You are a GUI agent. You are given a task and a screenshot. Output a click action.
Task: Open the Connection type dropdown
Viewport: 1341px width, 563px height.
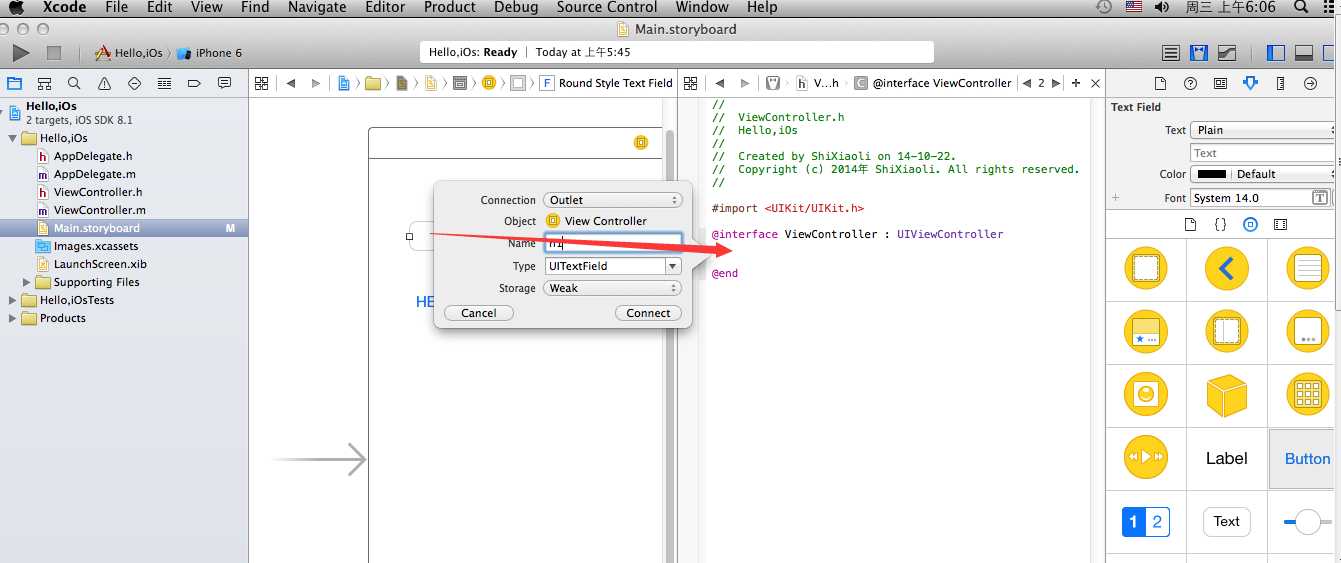coord(613,200)
